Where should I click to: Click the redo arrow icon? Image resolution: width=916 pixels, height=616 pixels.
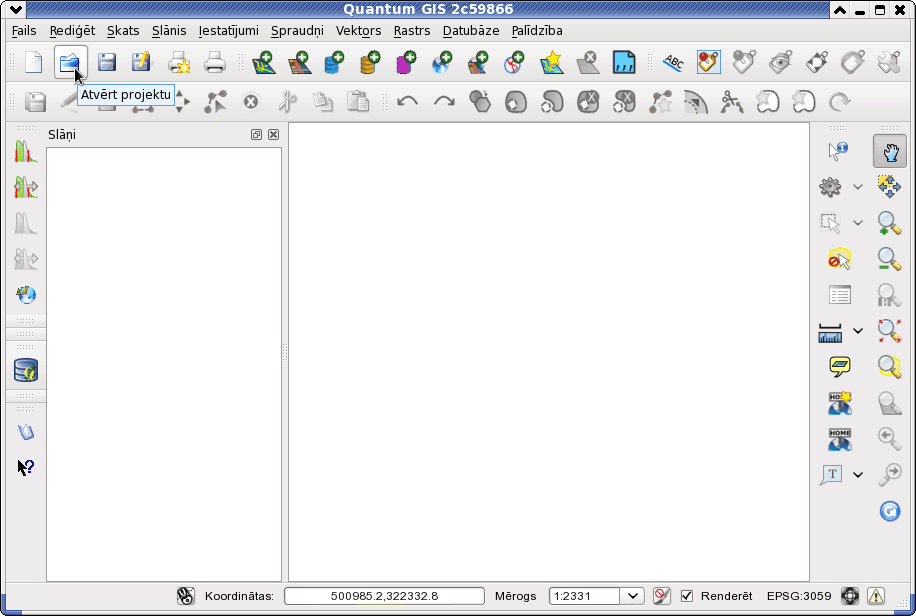click(444, 102)
